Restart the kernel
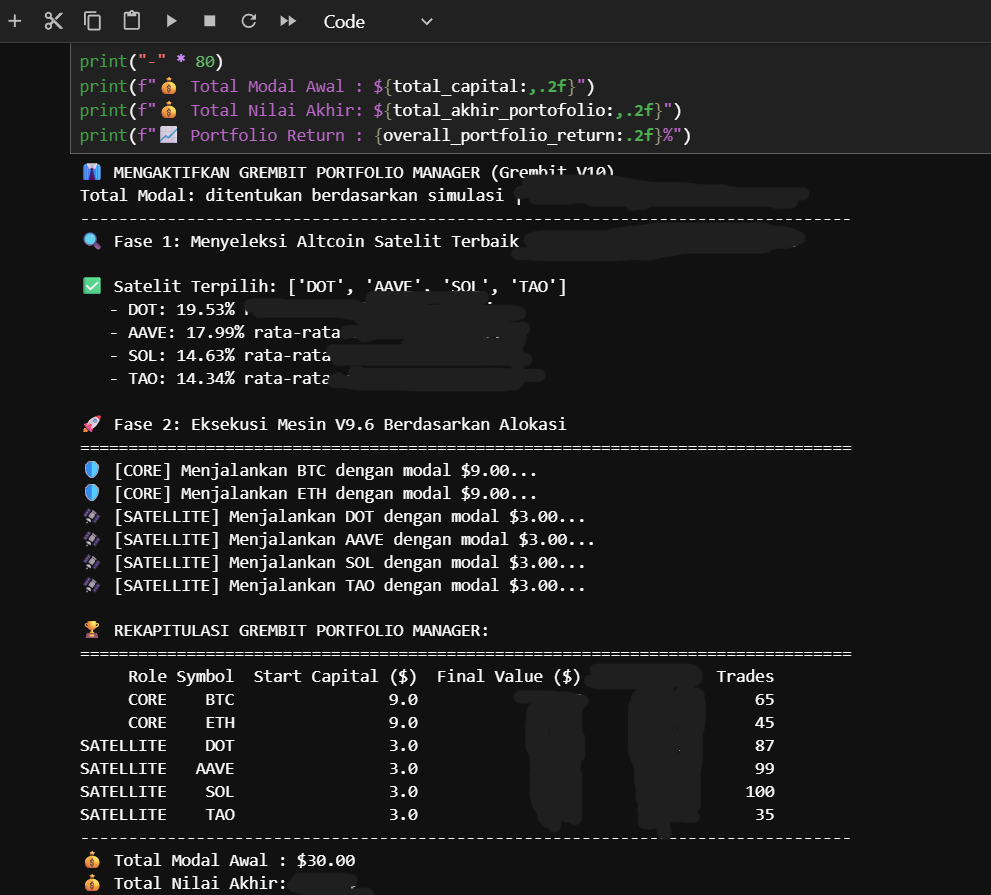This screenshot has width=991, height=895. pyautogui.click(x=249, y=21)
